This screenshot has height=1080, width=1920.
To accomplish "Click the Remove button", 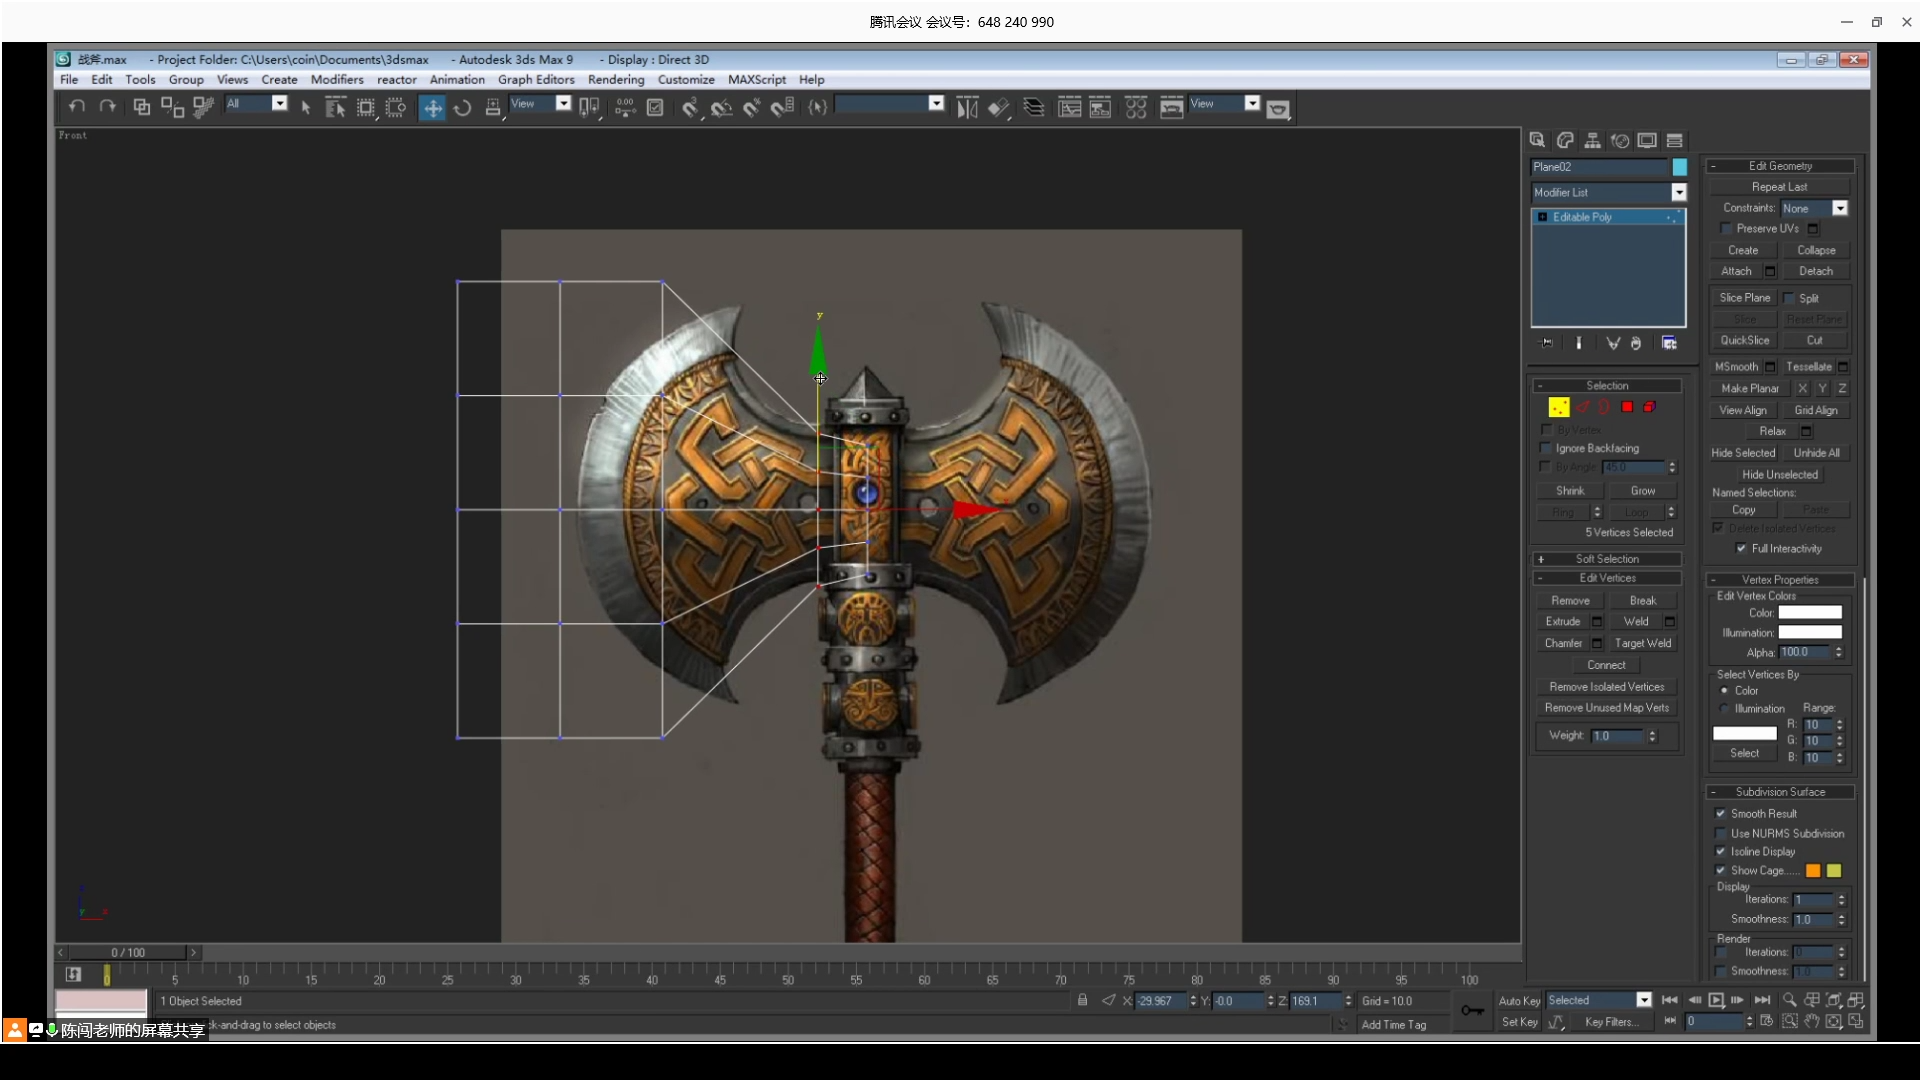I will [x=1570, y=601].
